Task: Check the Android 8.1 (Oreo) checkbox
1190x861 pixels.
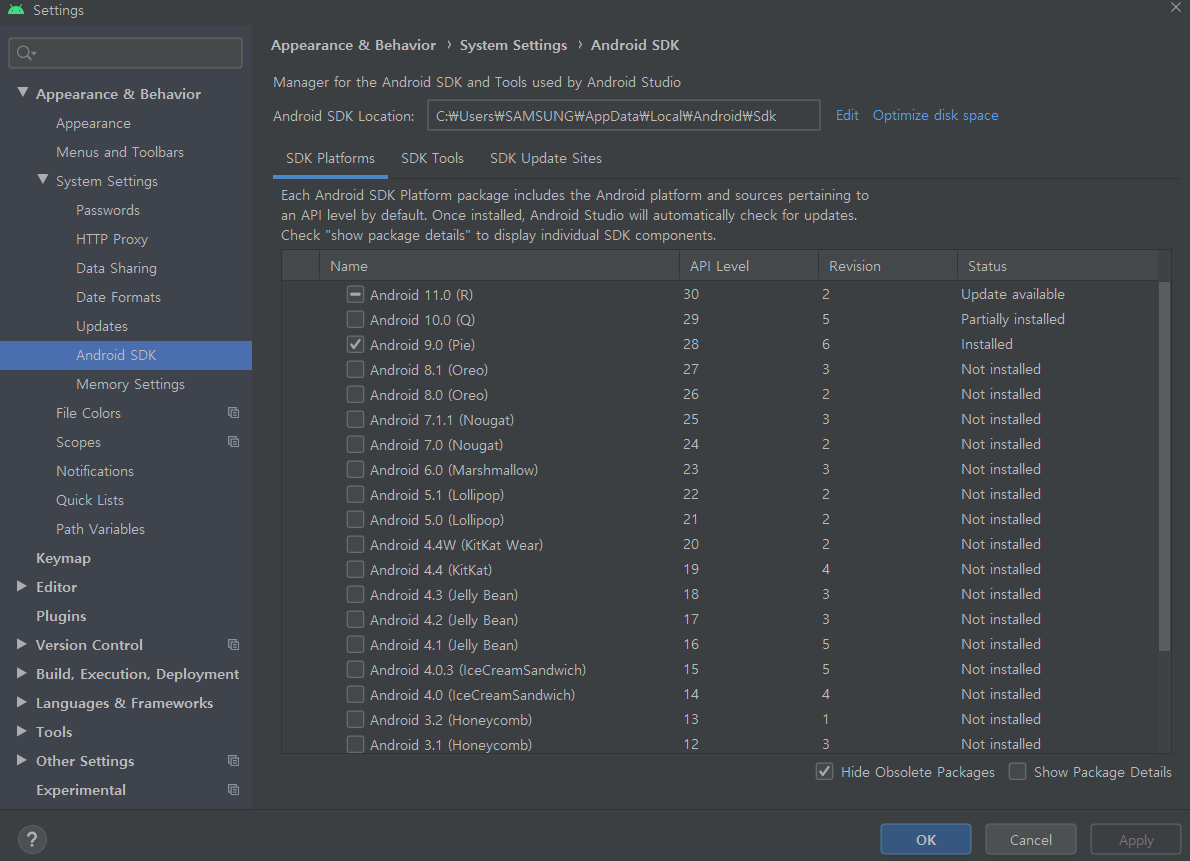Action: (x=355, y=369)
